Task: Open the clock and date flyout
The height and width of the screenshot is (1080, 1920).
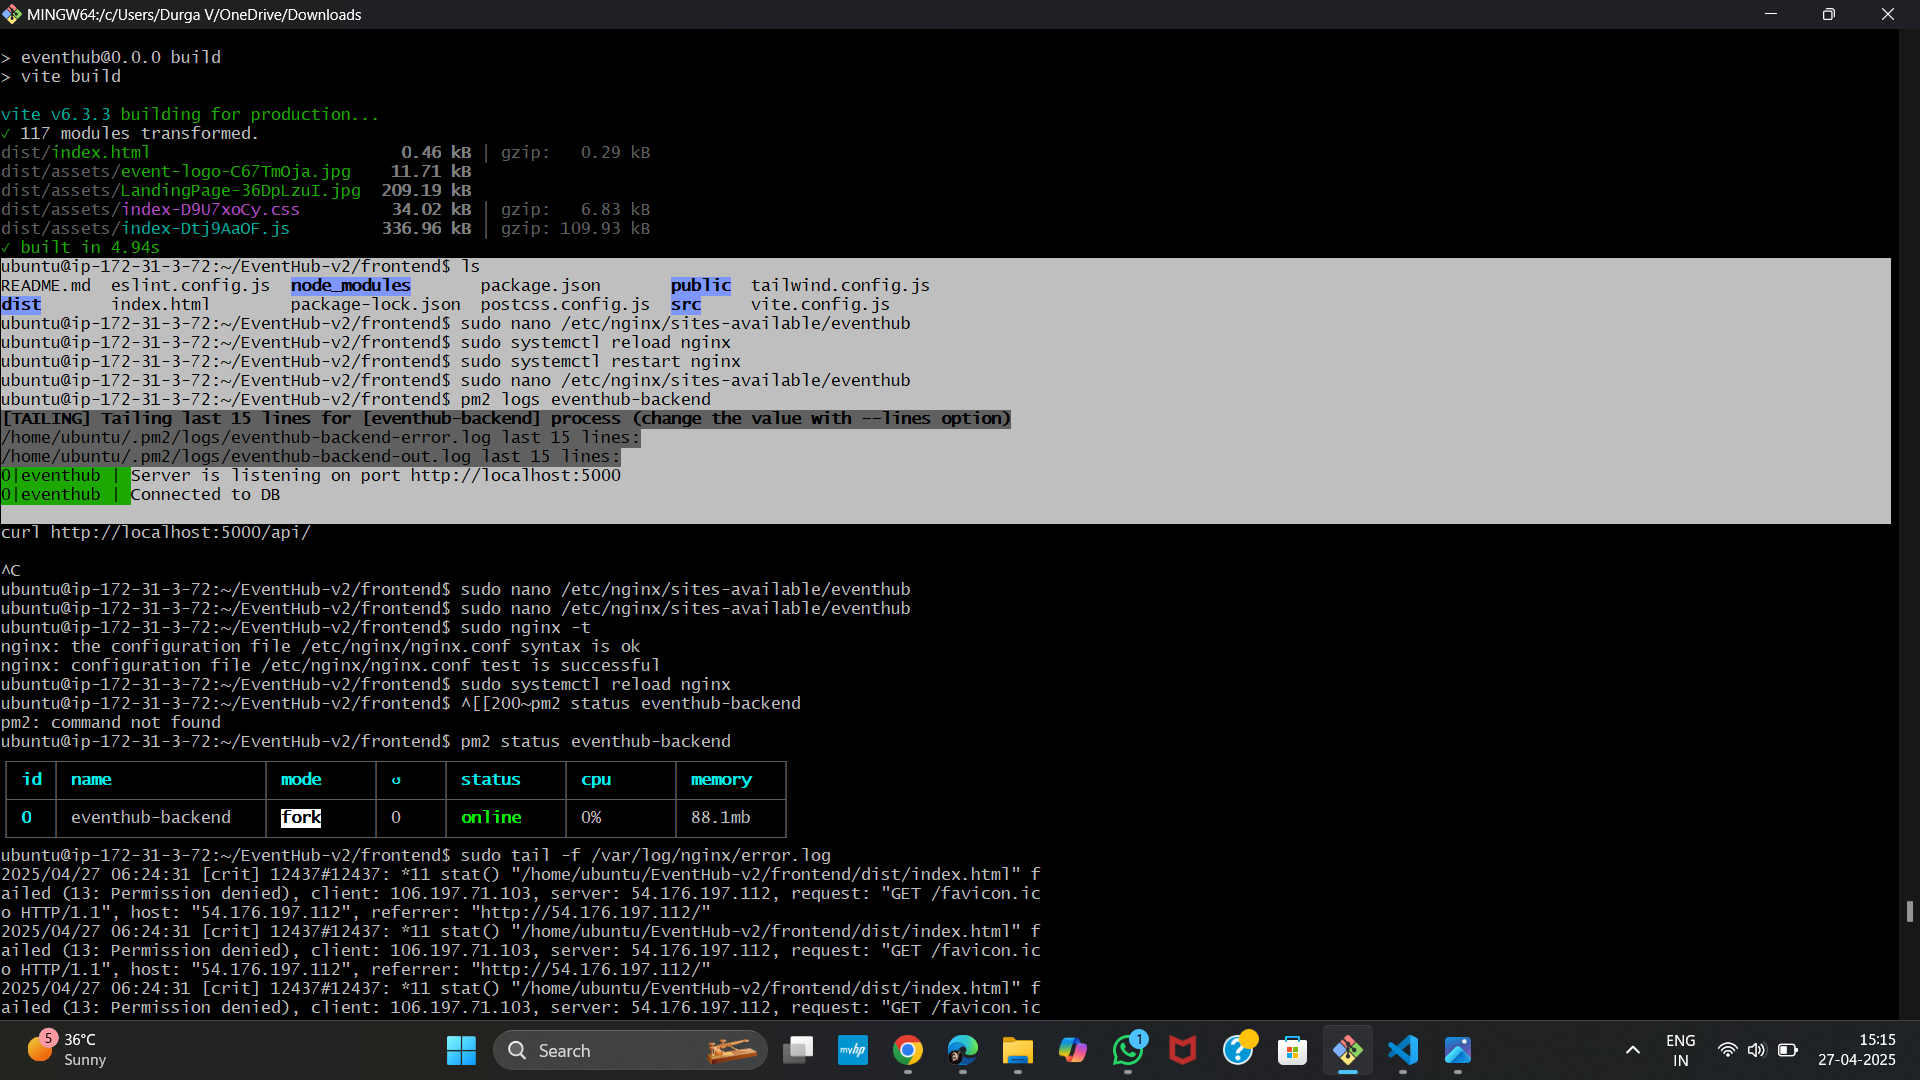Action: (x=1857, y=1050)
